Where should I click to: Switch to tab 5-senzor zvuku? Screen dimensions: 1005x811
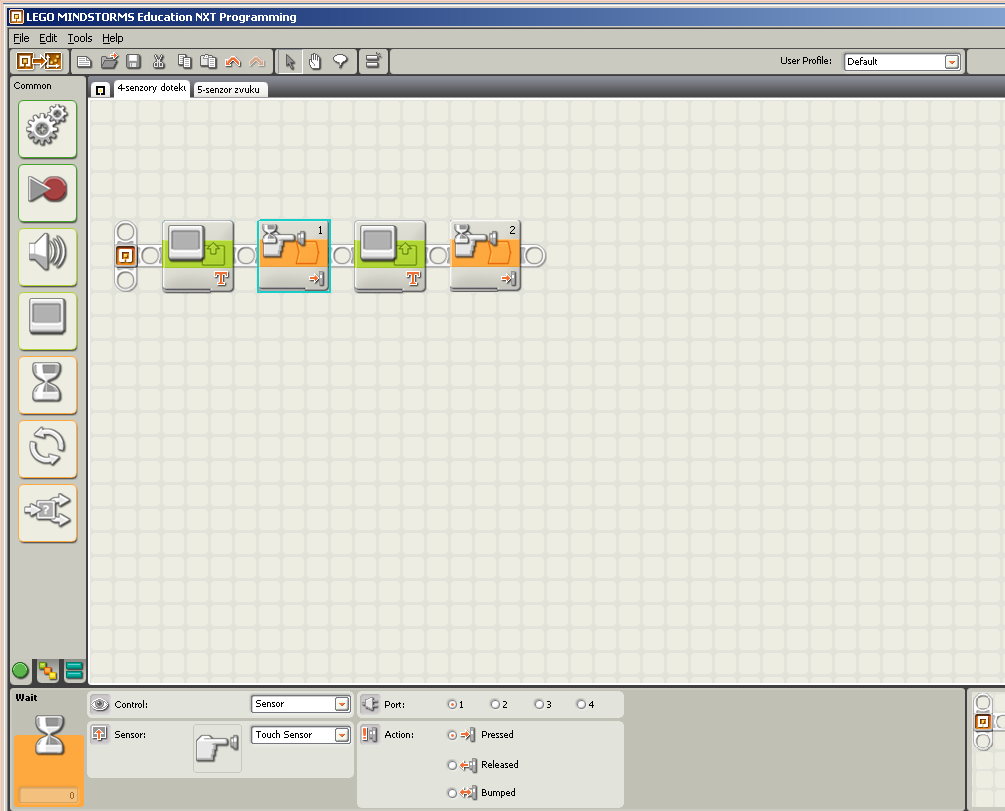[x=229, y=89]
